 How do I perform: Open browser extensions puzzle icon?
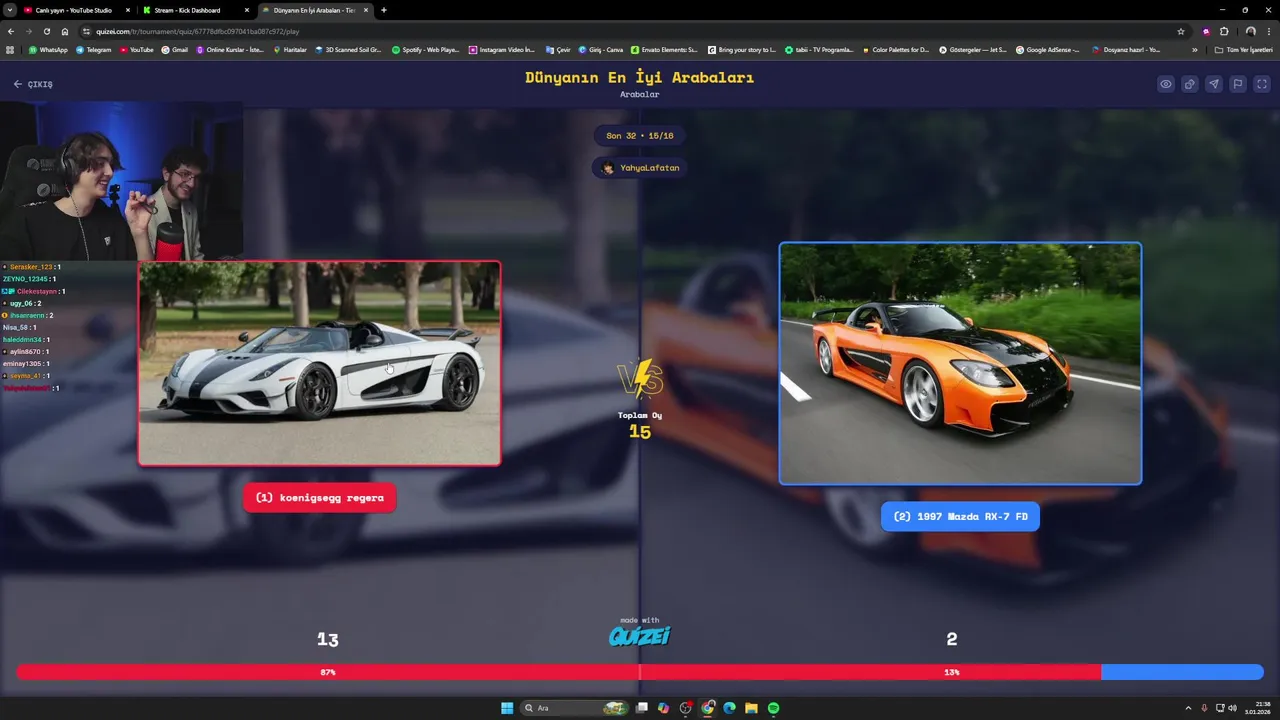point(1224,31)
